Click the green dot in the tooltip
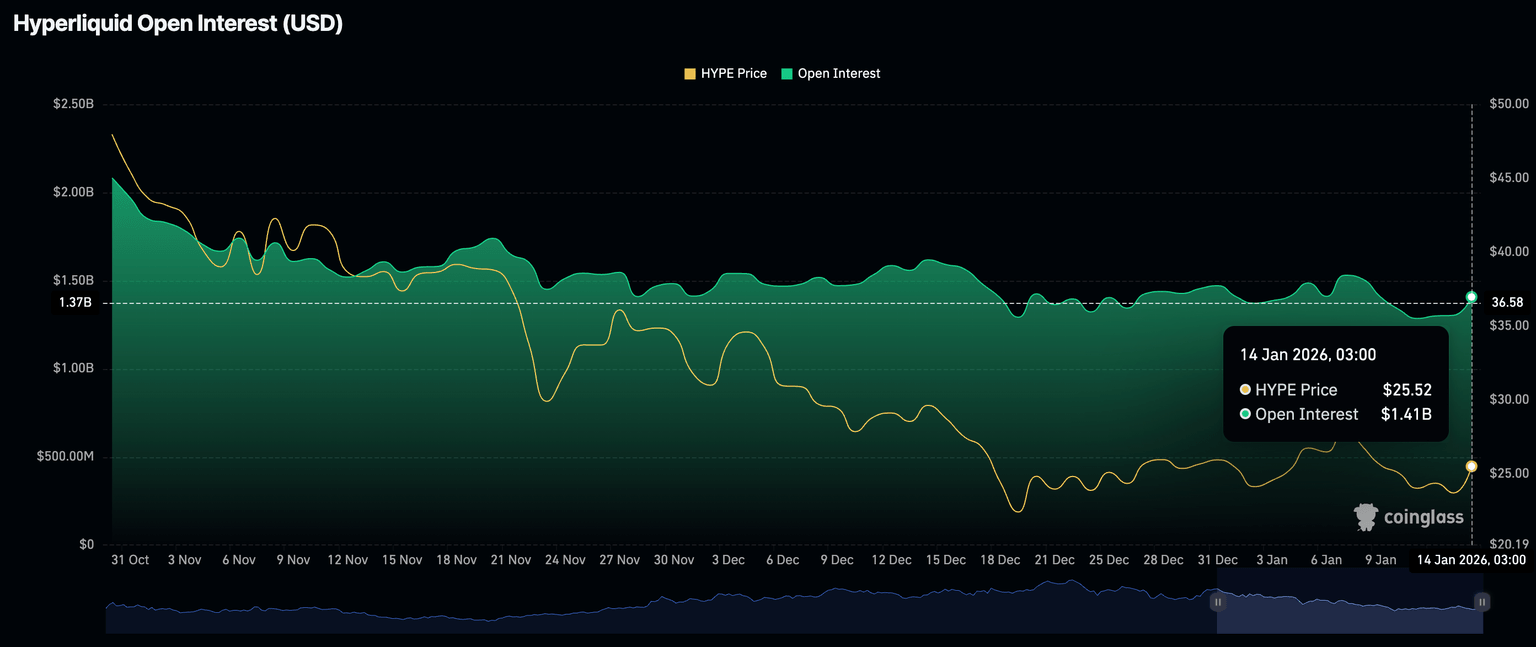Screen dimensions: 1536x647 pos(1245,414)
